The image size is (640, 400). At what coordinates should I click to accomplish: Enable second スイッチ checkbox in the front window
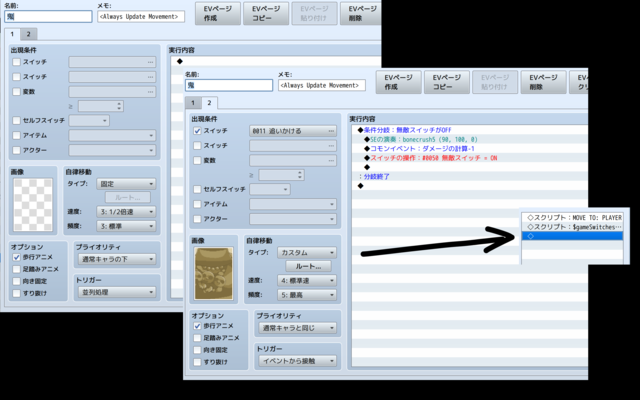pyautogui.click(x=197, y=146)
